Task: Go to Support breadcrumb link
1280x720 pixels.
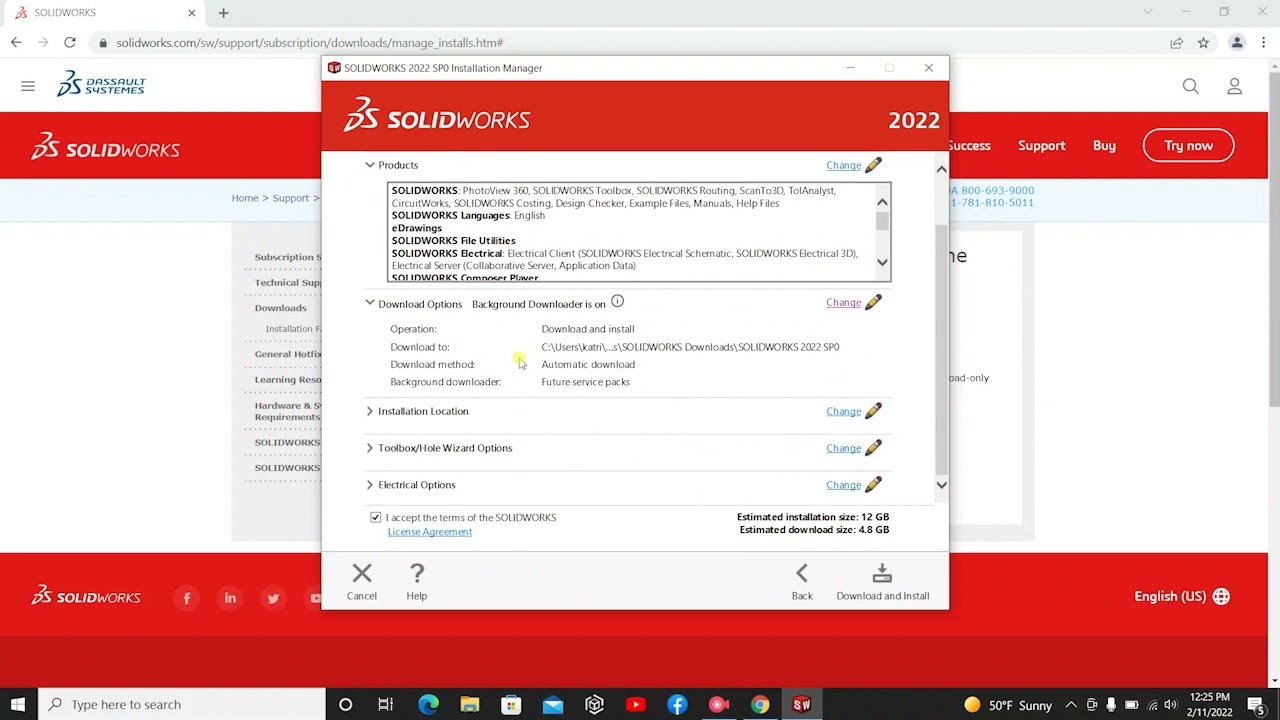Action: click(x=290, y=198)
